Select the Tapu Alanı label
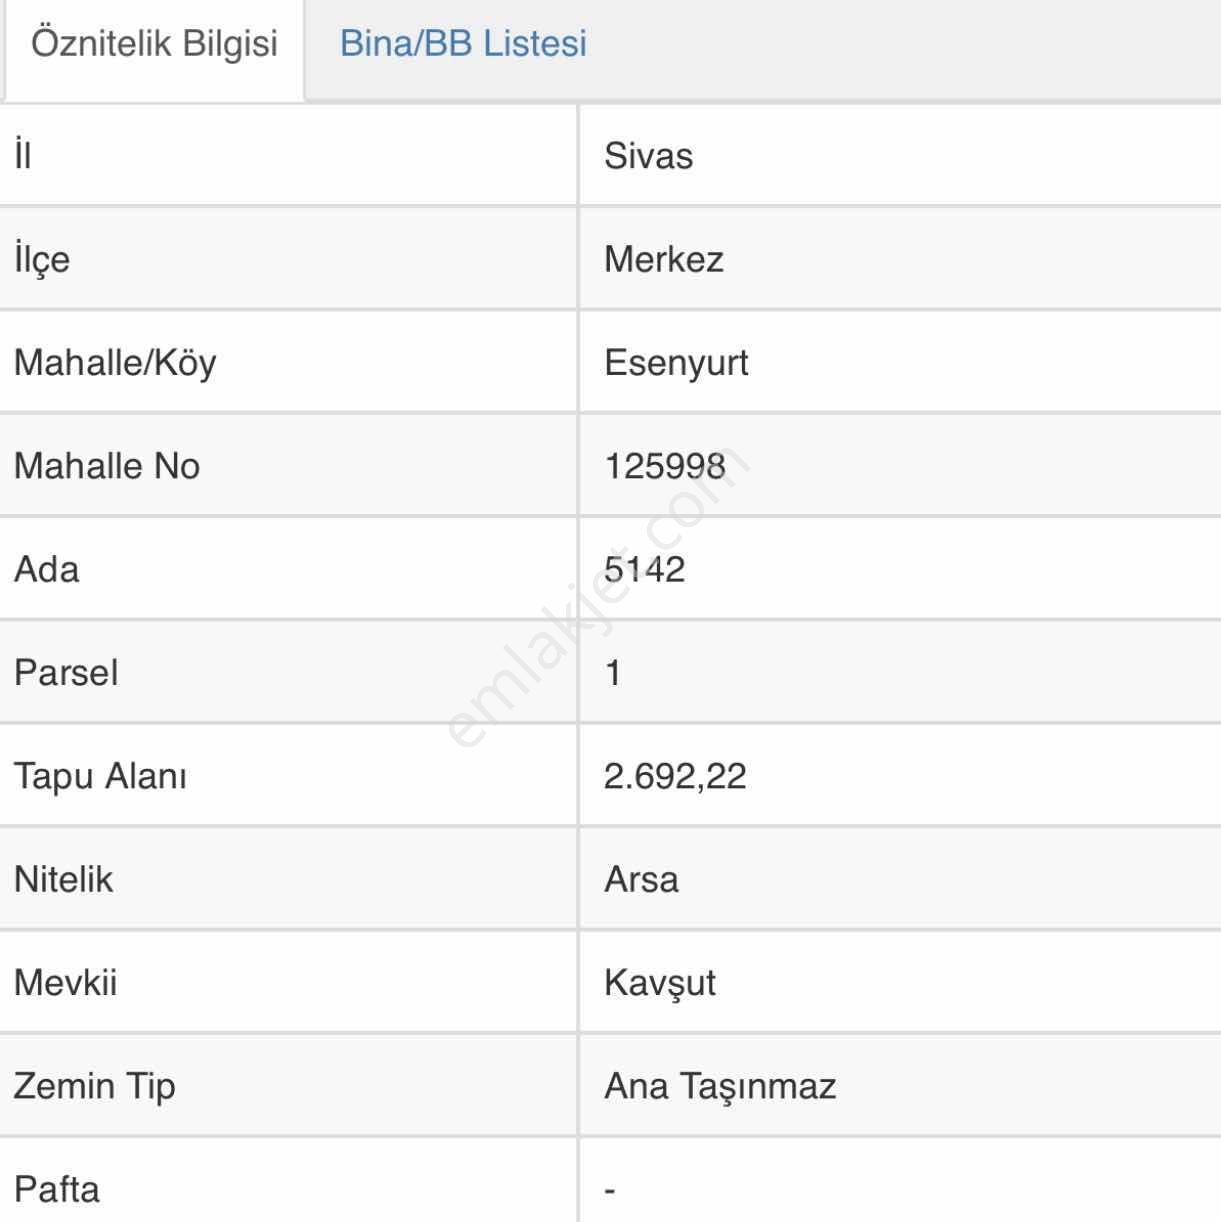 pos(100,776)
